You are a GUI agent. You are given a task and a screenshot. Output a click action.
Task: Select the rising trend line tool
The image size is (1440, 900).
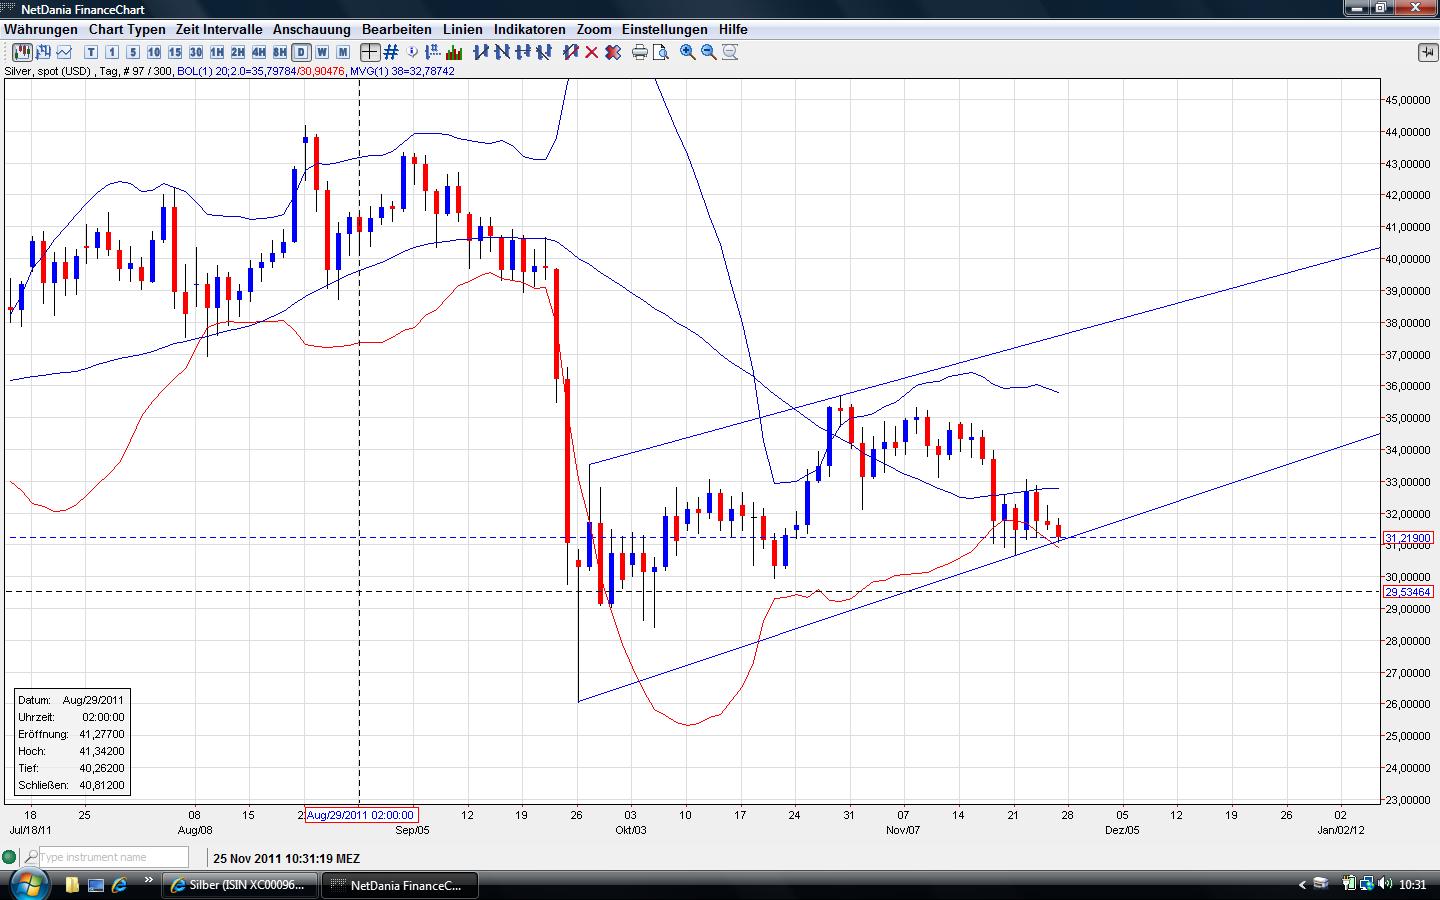click(x=481, y=52)
